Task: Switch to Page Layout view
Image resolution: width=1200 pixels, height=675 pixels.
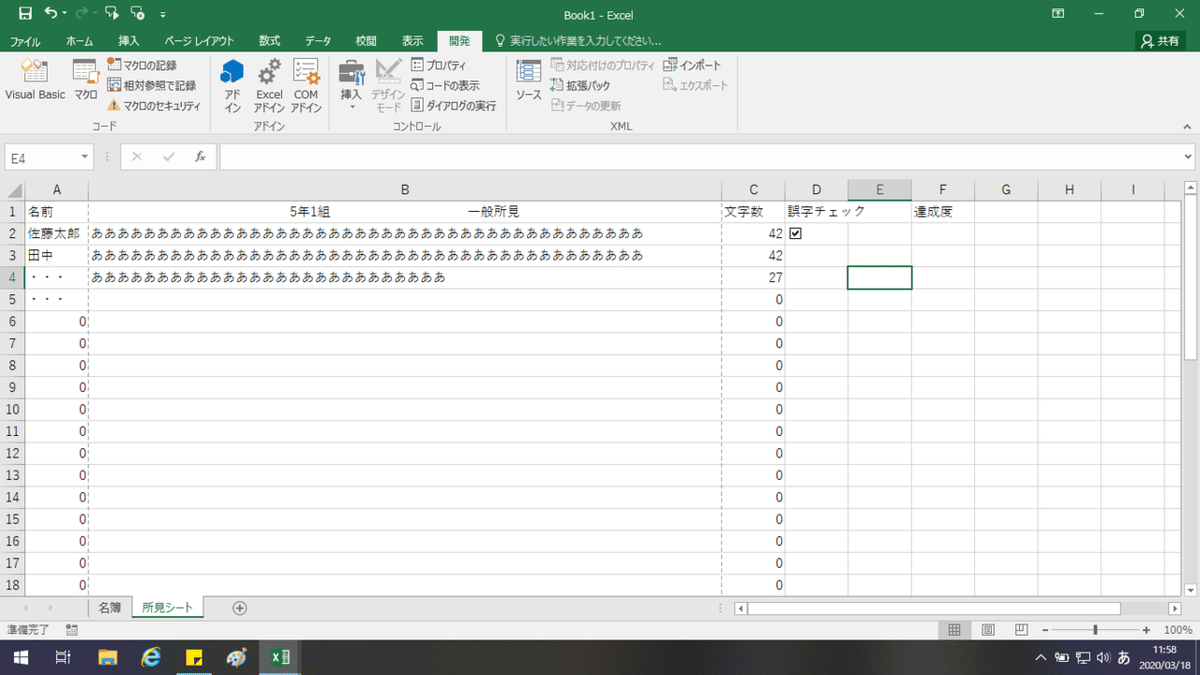Action: click(x=987, y=630)
